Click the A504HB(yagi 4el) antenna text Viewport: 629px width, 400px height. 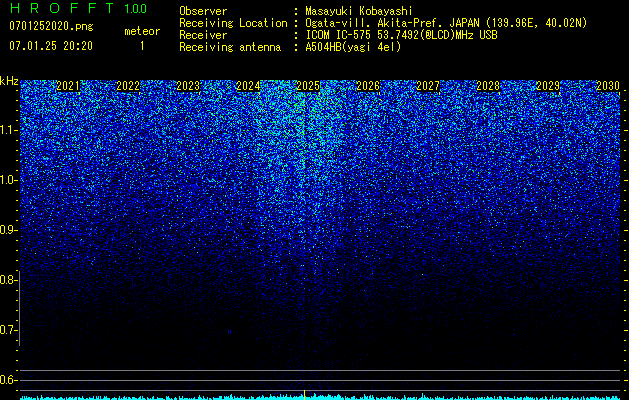(x=353, y=47)
